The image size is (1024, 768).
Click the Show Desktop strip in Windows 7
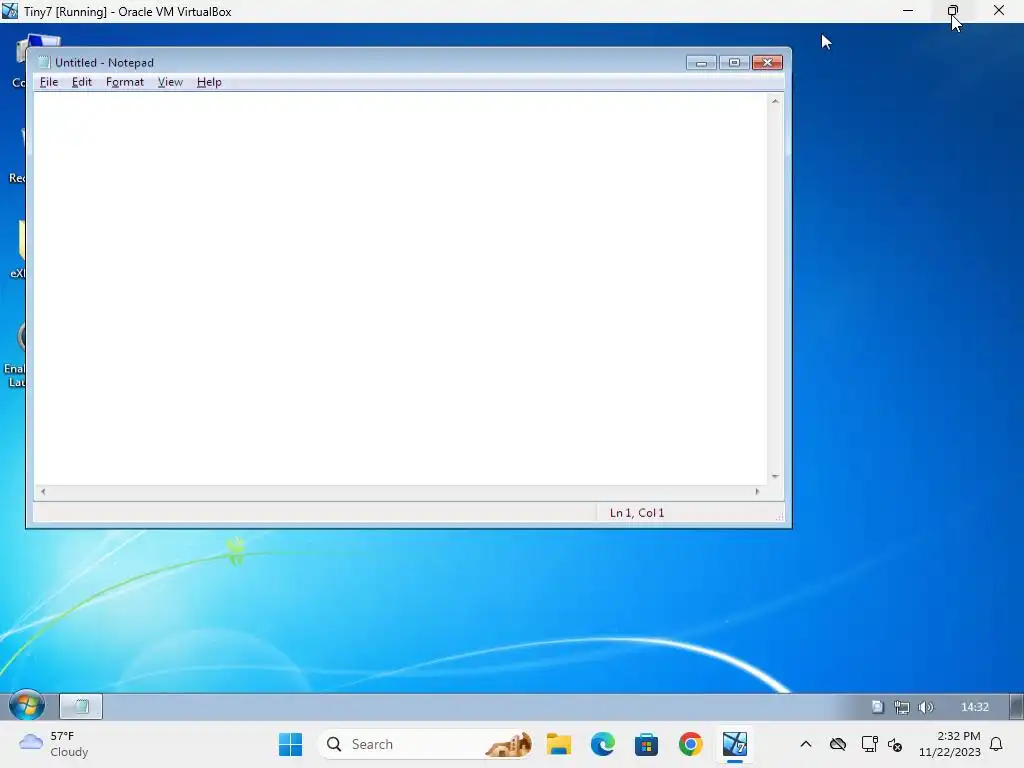pyautogui.click(x=1016, y=707)
